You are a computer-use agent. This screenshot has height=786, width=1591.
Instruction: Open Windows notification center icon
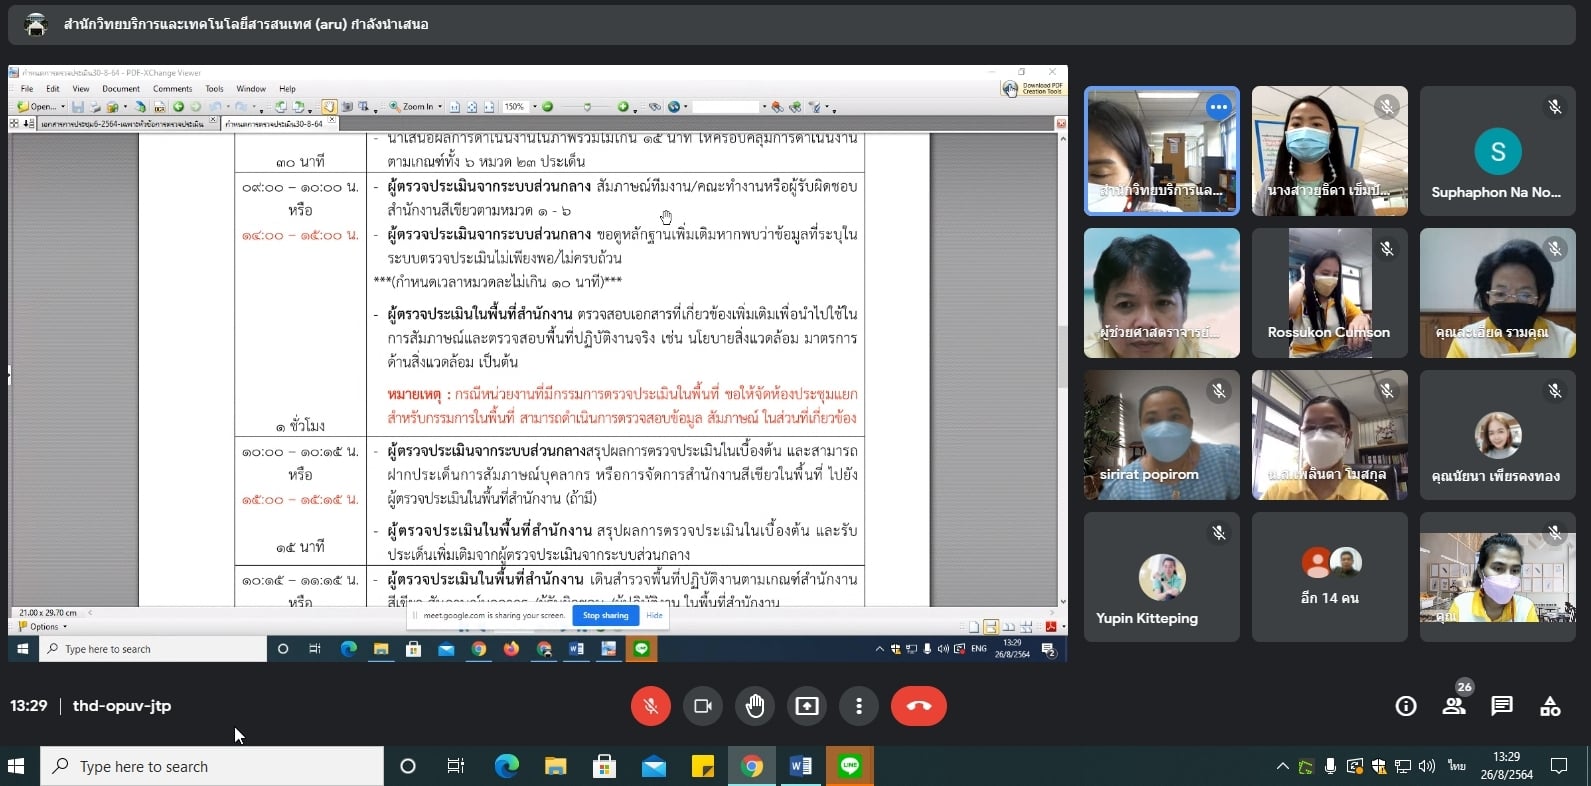(1559, 766)
